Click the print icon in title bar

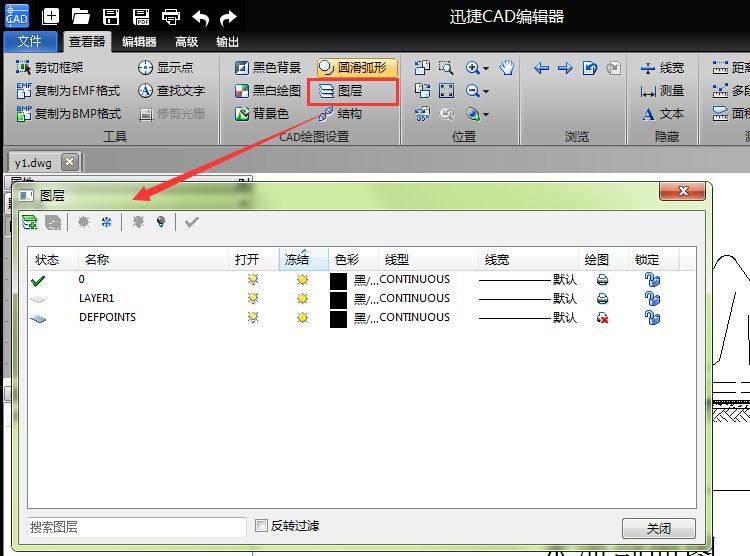[171, 16]
